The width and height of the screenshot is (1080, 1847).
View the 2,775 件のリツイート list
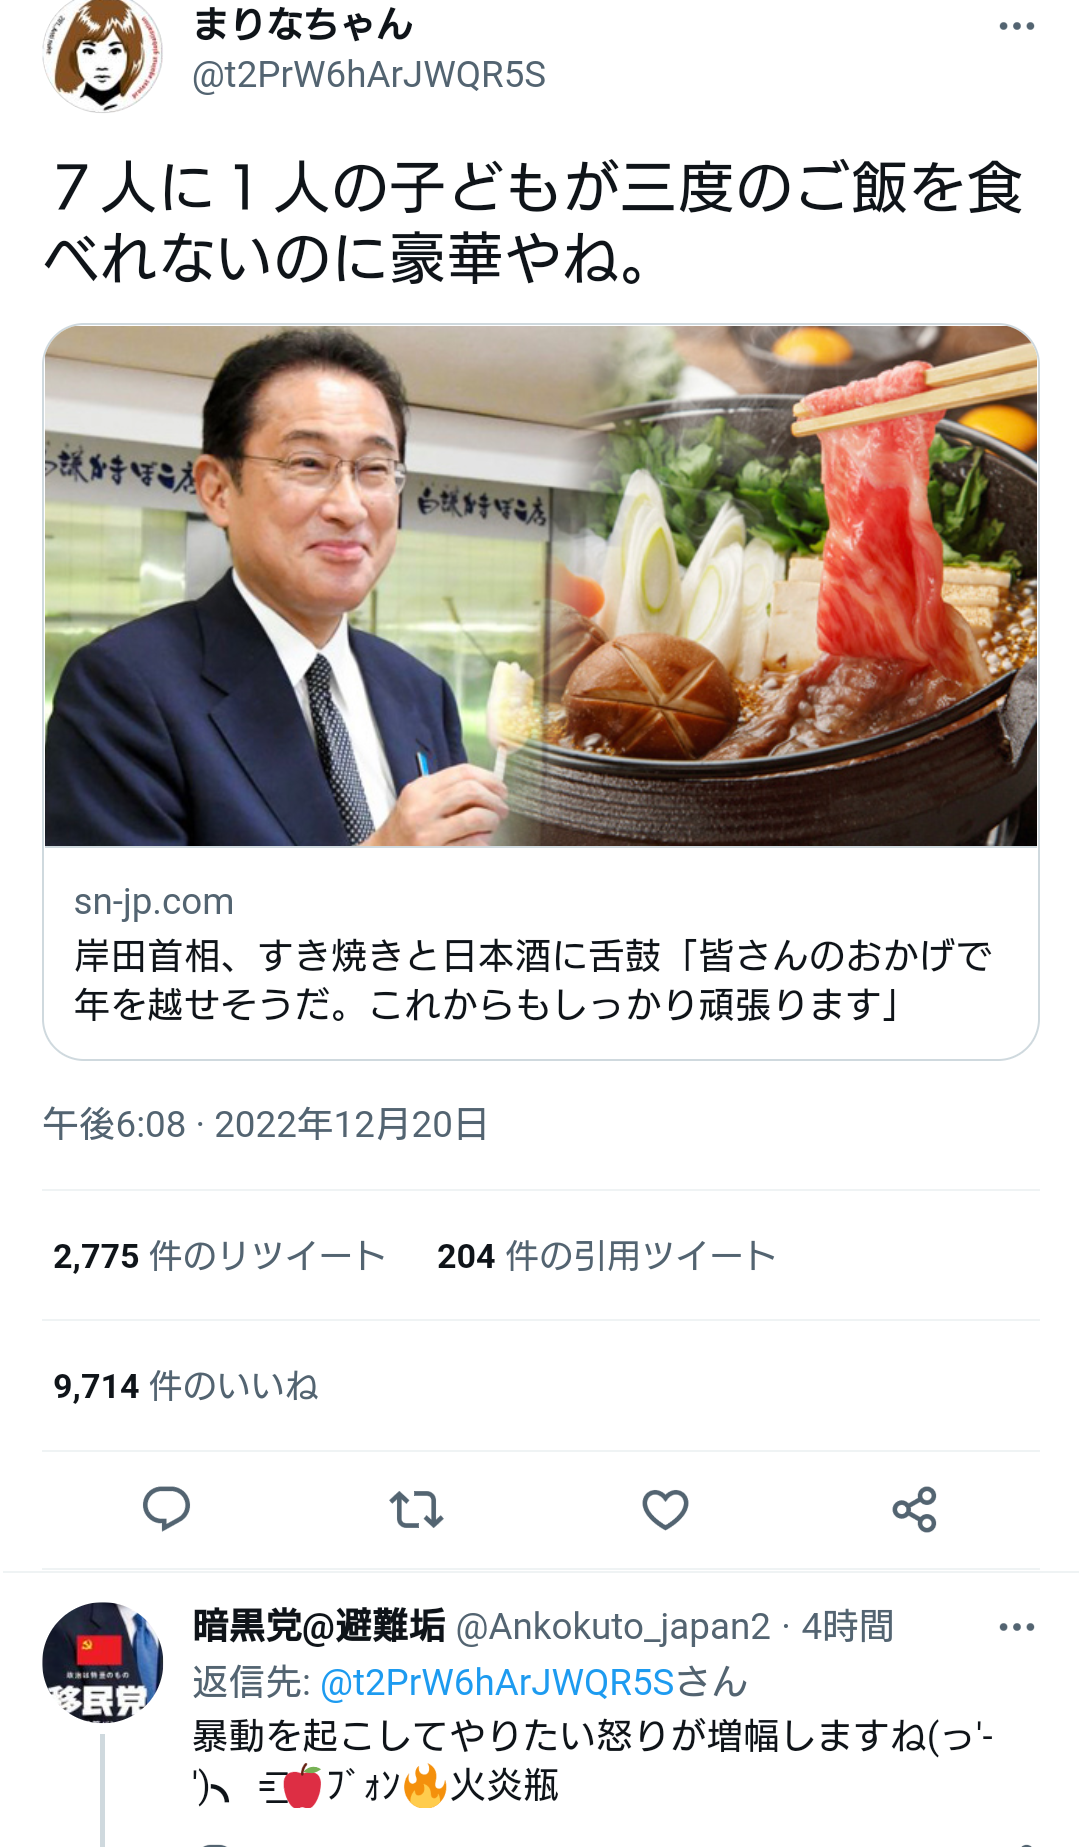(219, 1256)
